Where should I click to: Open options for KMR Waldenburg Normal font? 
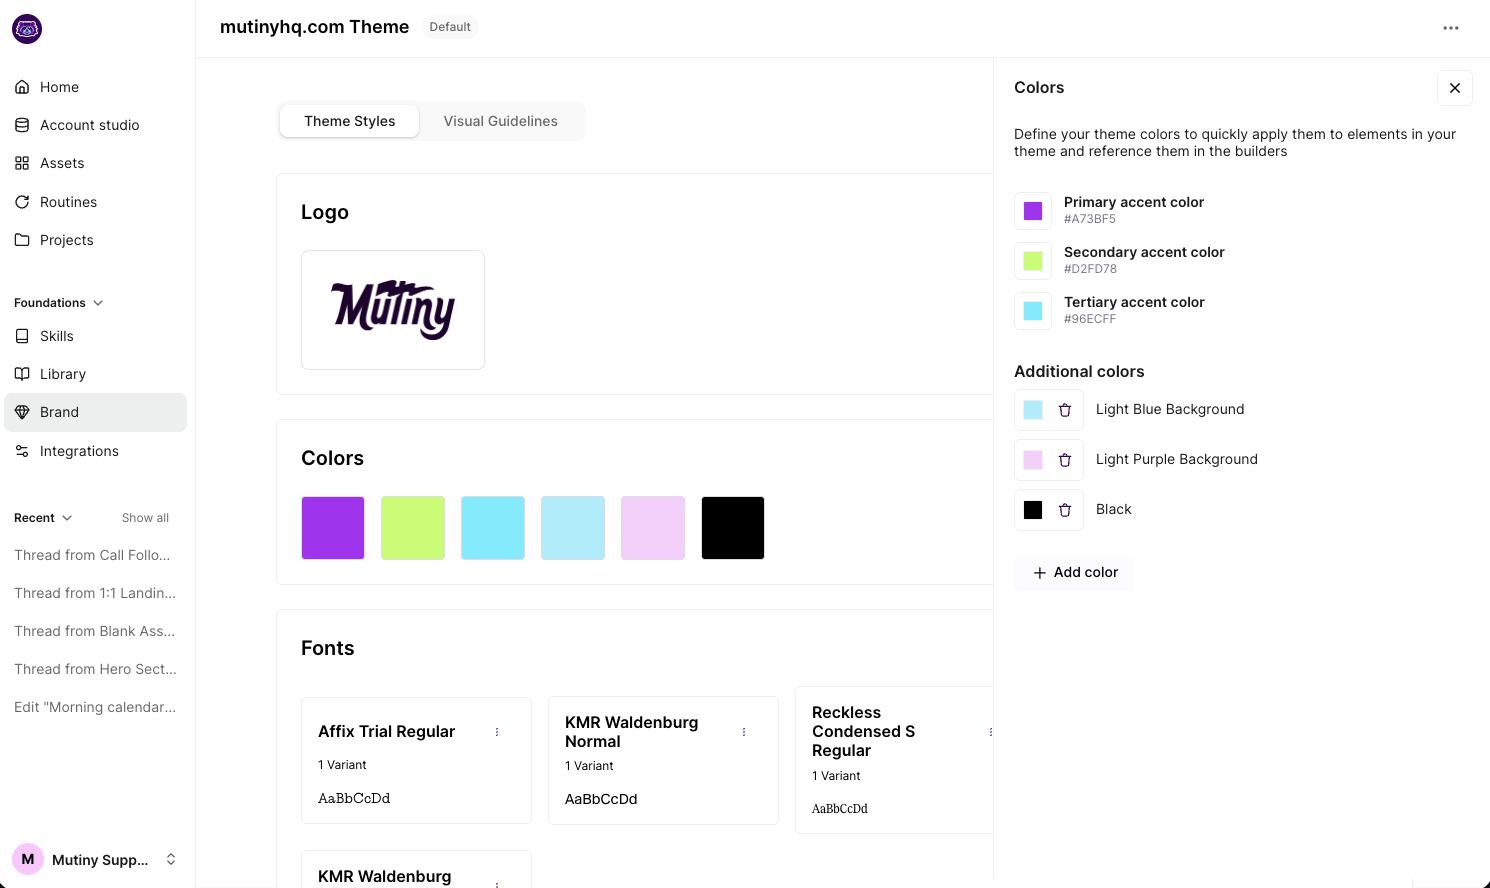[x=744, y=732]
